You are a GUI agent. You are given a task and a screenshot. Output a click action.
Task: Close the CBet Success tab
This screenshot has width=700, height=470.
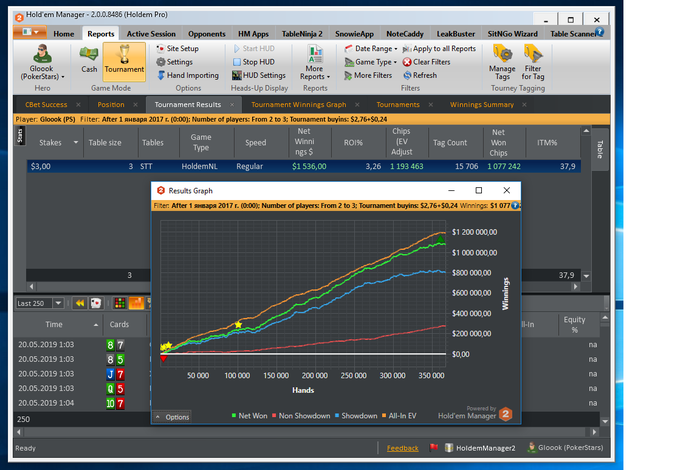79,104
